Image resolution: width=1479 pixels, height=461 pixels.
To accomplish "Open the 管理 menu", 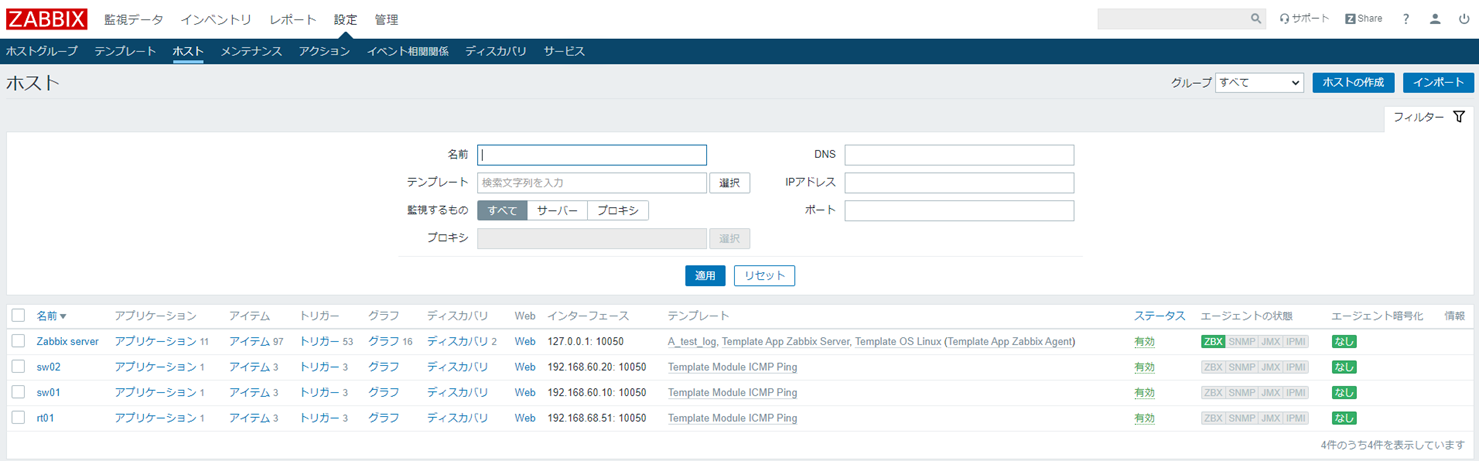I will [386, 19].
